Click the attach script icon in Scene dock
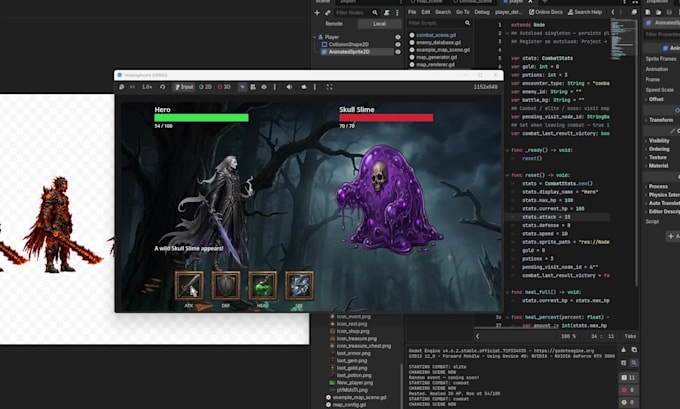This screenshot has height=409, width=680. [387, 13]
